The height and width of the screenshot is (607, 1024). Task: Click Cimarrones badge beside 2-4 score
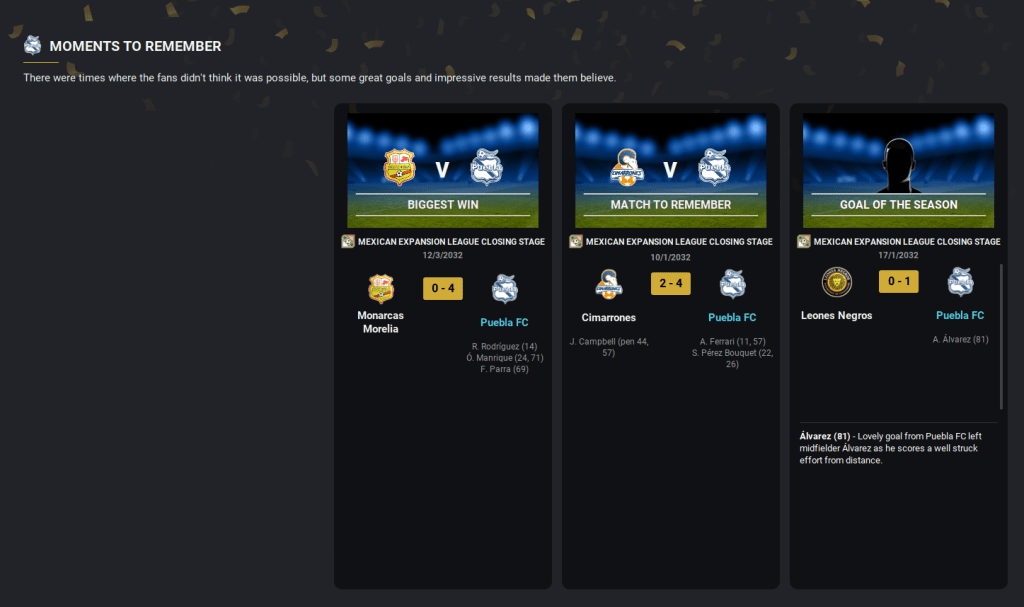pos(609,284)
